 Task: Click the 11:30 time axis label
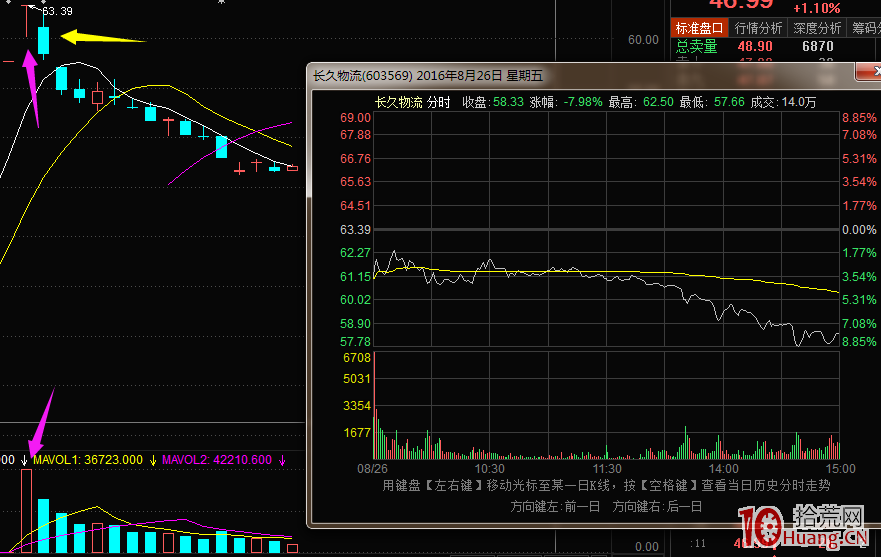click(x=607, y=469)
